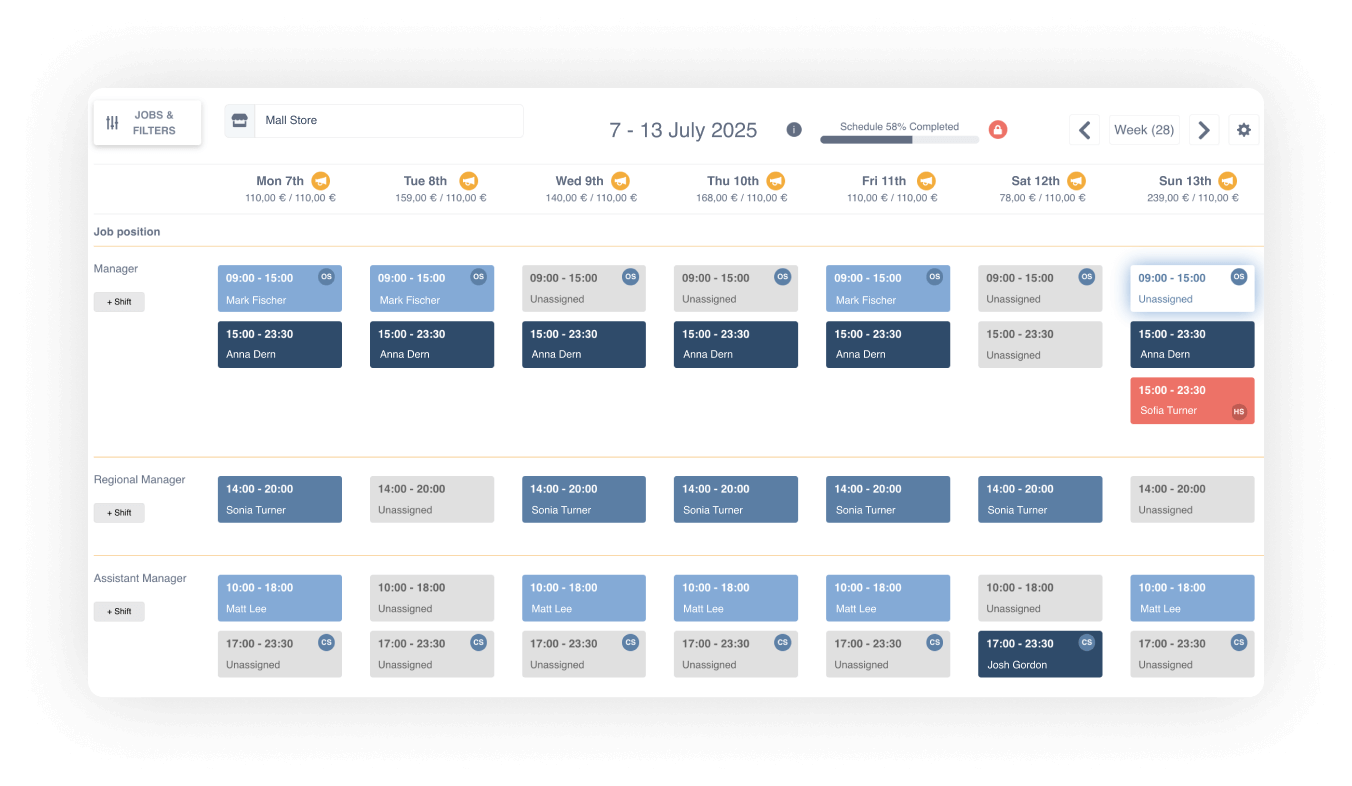Open Anna Dern's Sunday 15:00 - 23:30 shift
The height and width of the screenshot is (786, 1352).
click(x=1192, y=344)
